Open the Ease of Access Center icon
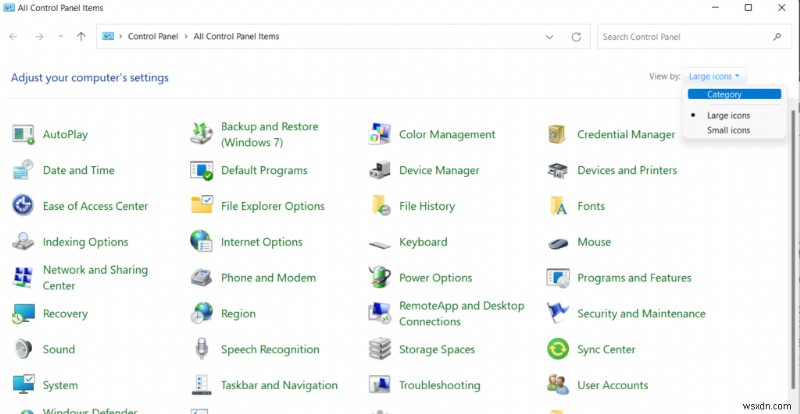 click(23, 206)
